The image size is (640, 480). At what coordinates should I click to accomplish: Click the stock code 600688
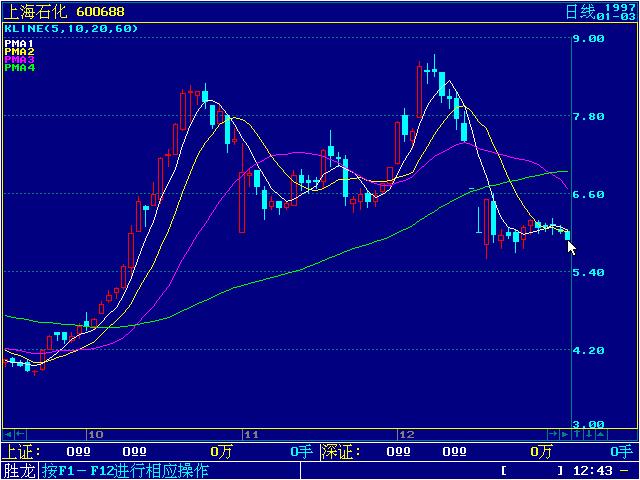click(101, 11)
